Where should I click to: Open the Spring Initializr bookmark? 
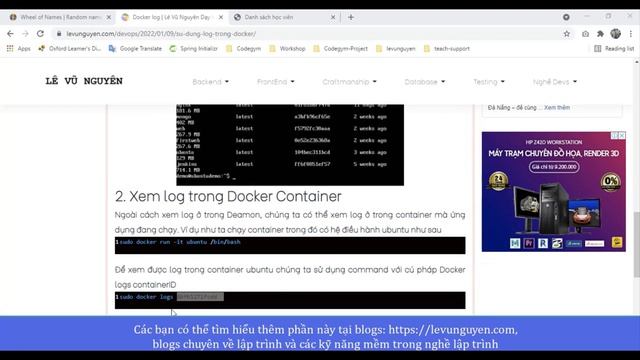193,49
